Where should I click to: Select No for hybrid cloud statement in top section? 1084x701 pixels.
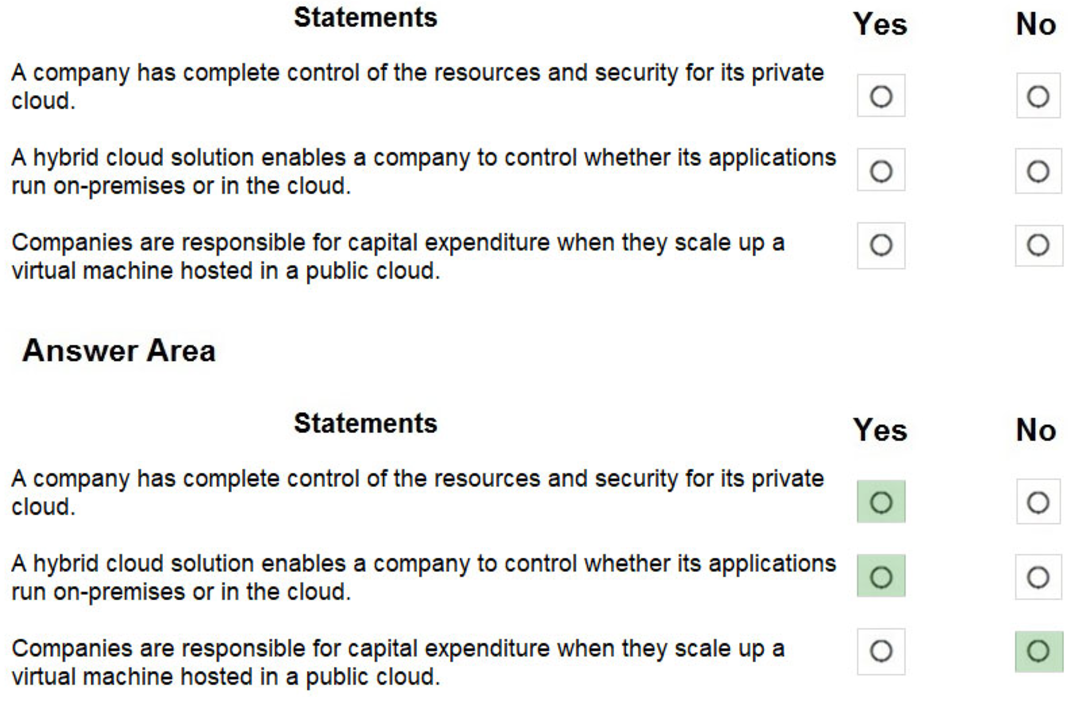[x=1038, y=171]
